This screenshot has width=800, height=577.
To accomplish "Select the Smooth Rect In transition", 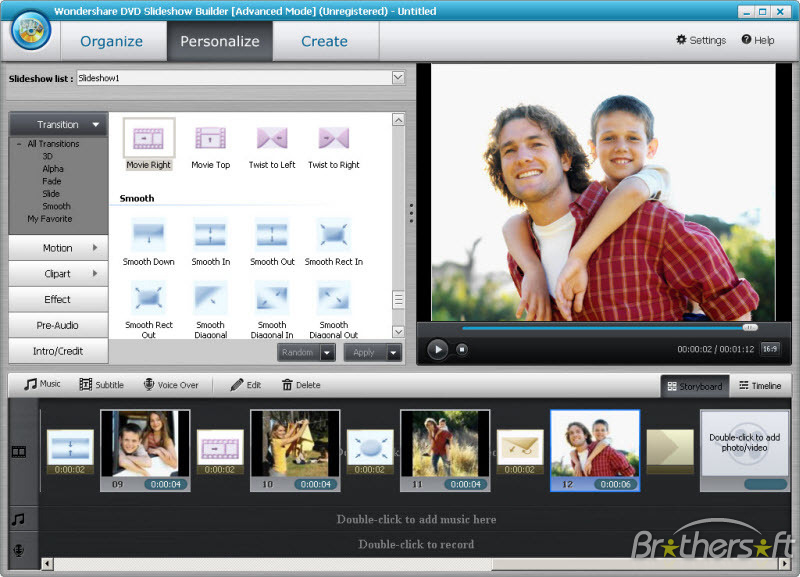I will pos(334,235).
